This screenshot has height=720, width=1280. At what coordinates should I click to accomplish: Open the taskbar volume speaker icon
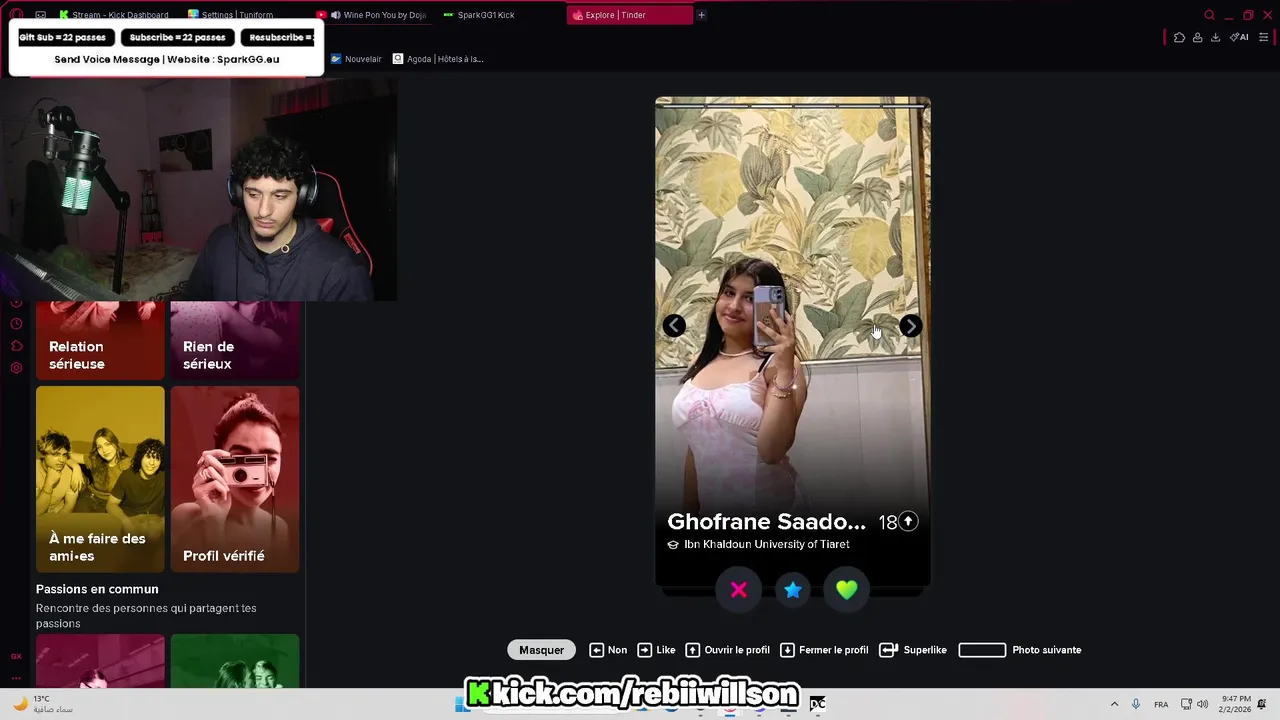(1202, 704)
